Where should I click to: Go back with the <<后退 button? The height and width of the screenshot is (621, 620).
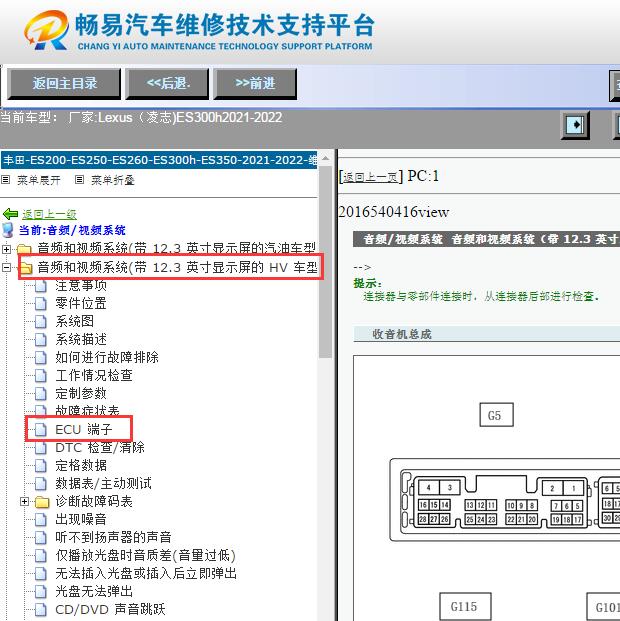pos(167,84)
